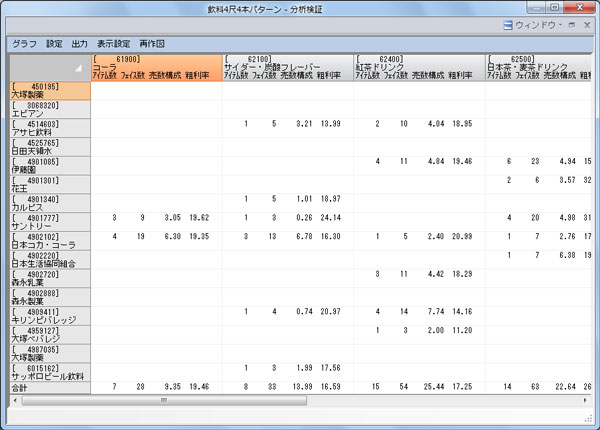Click cell 20.99 in 日本コカ・コーラ row

[462, 236]
